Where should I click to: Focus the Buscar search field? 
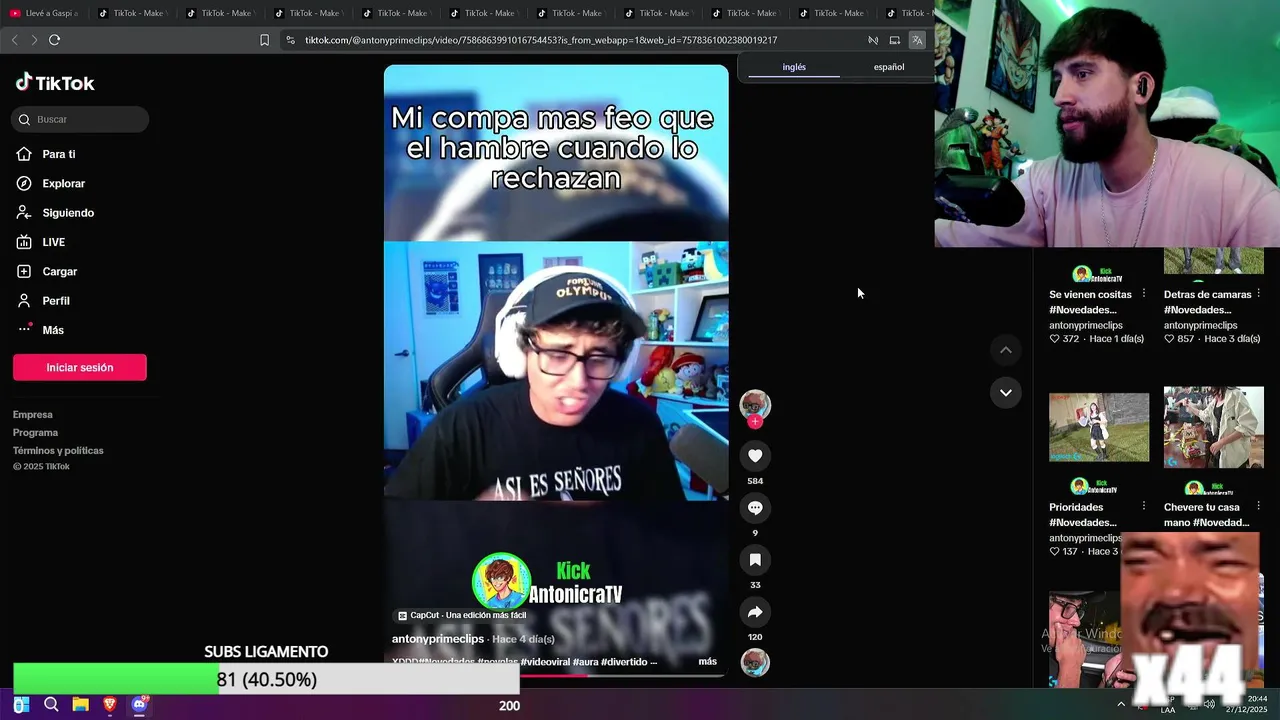pos(80,119)
